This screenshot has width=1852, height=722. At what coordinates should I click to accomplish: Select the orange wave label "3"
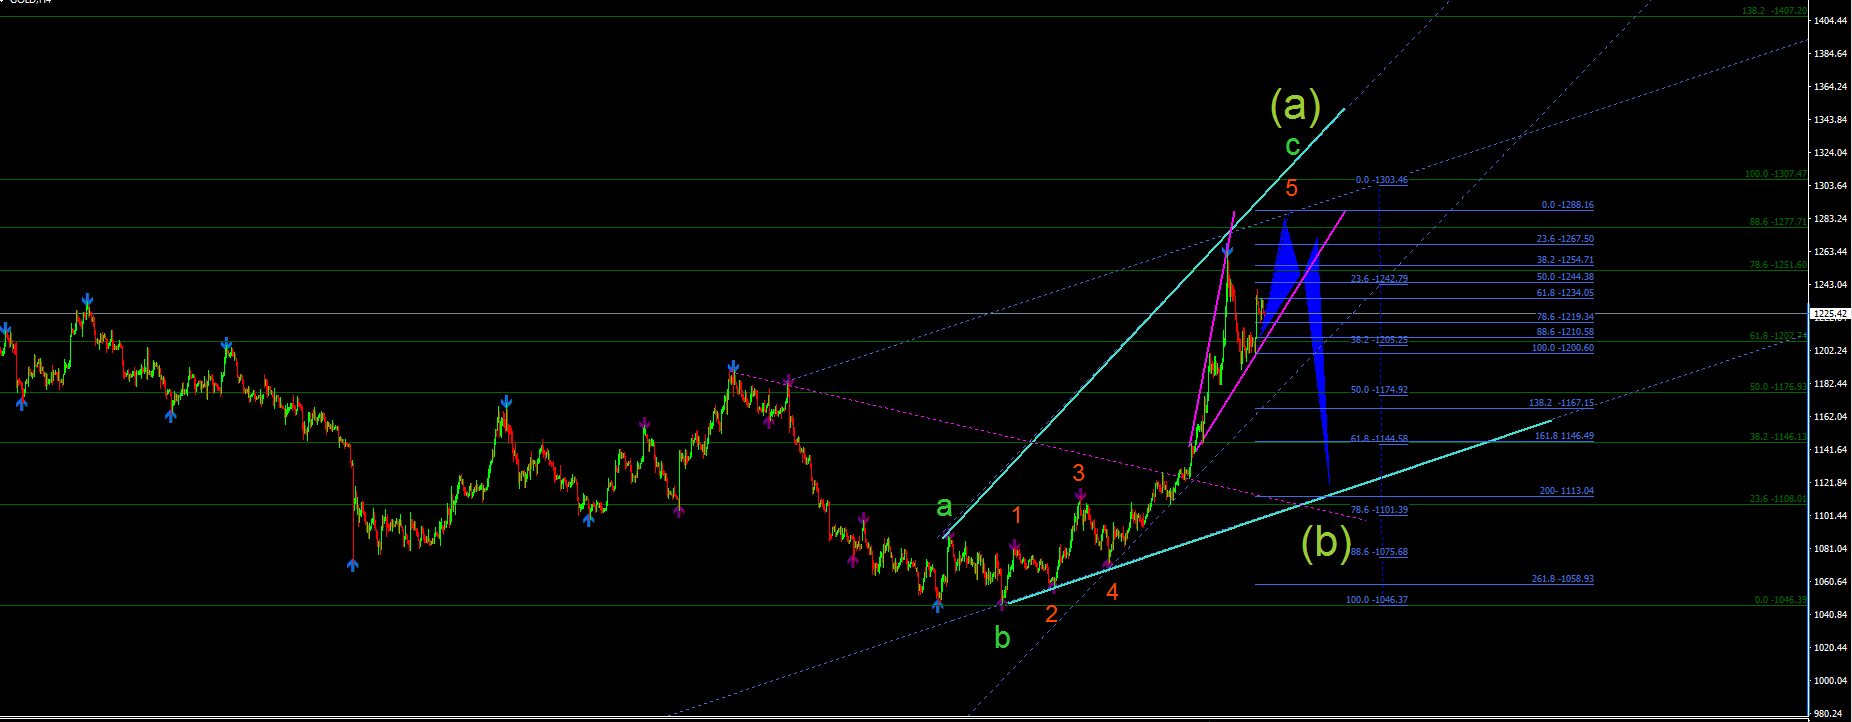pyautogui.click(x=1079, y=472)
